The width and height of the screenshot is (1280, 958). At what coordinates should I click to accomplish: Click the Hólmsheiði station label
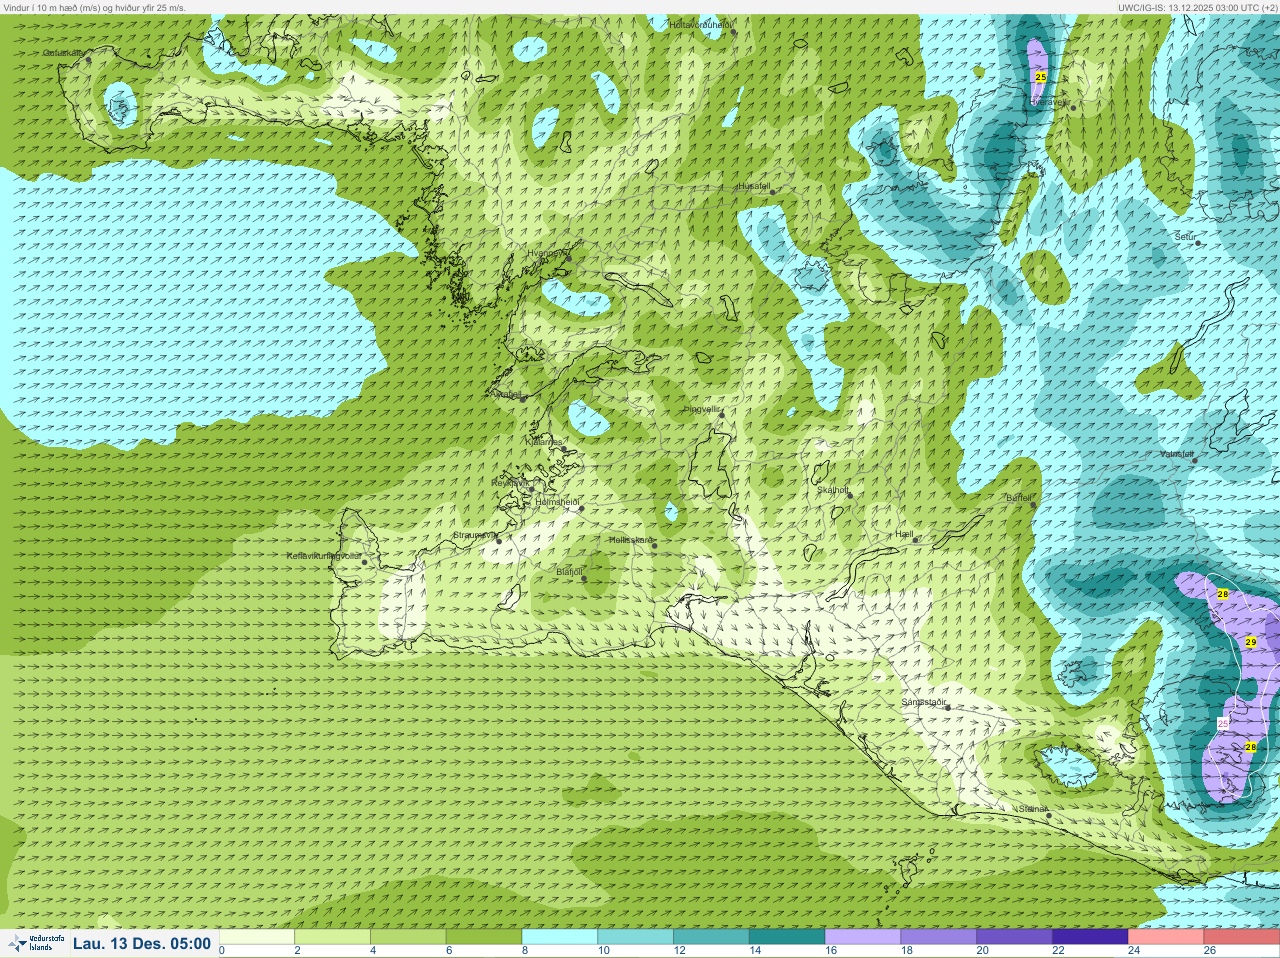[558, 501]
